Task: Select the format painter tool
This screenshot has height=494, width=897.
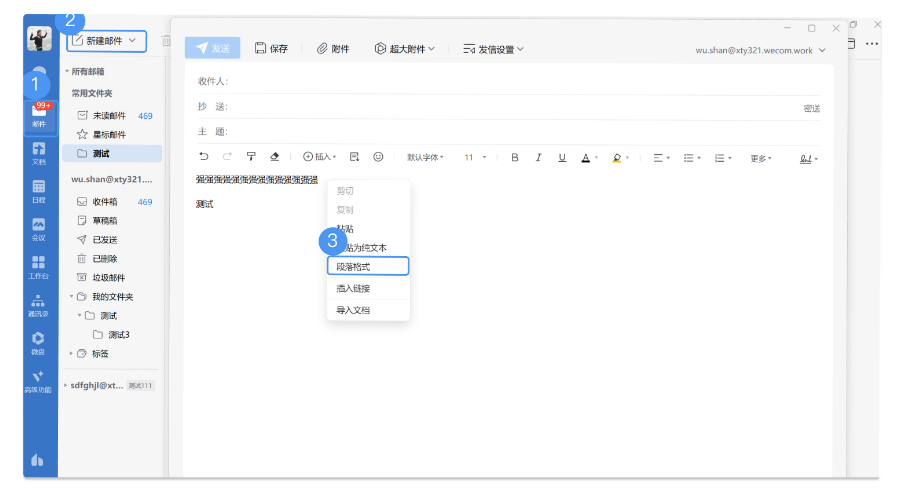Action: point(251,157)
